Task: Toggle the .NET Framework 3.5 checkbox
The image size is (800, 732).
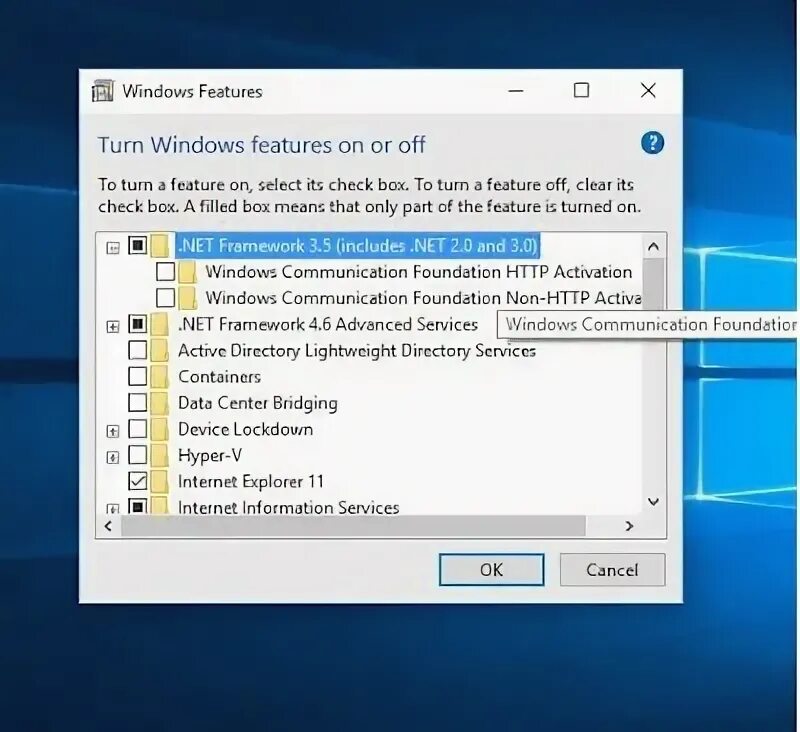Action: click(137, 245)
